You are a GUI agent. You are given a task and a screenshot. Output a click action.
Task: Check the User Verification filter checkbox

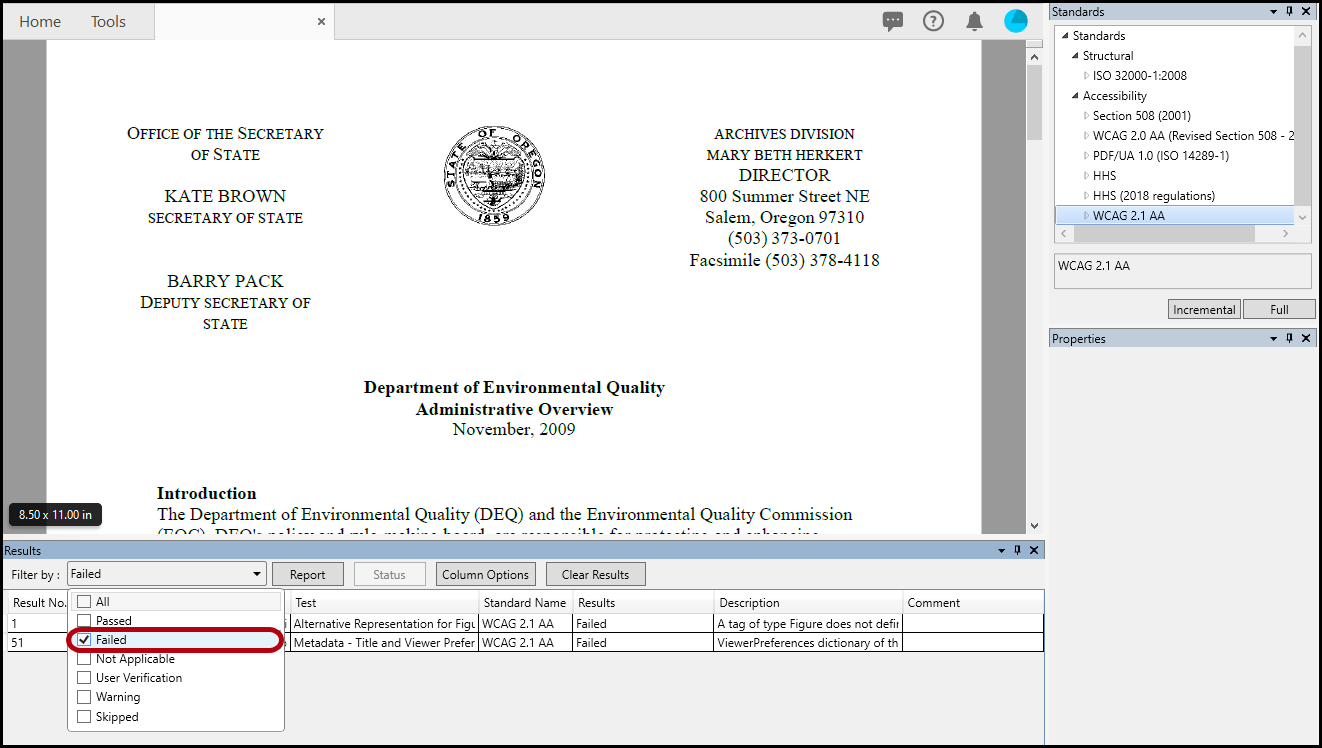[x=84, y=678]
